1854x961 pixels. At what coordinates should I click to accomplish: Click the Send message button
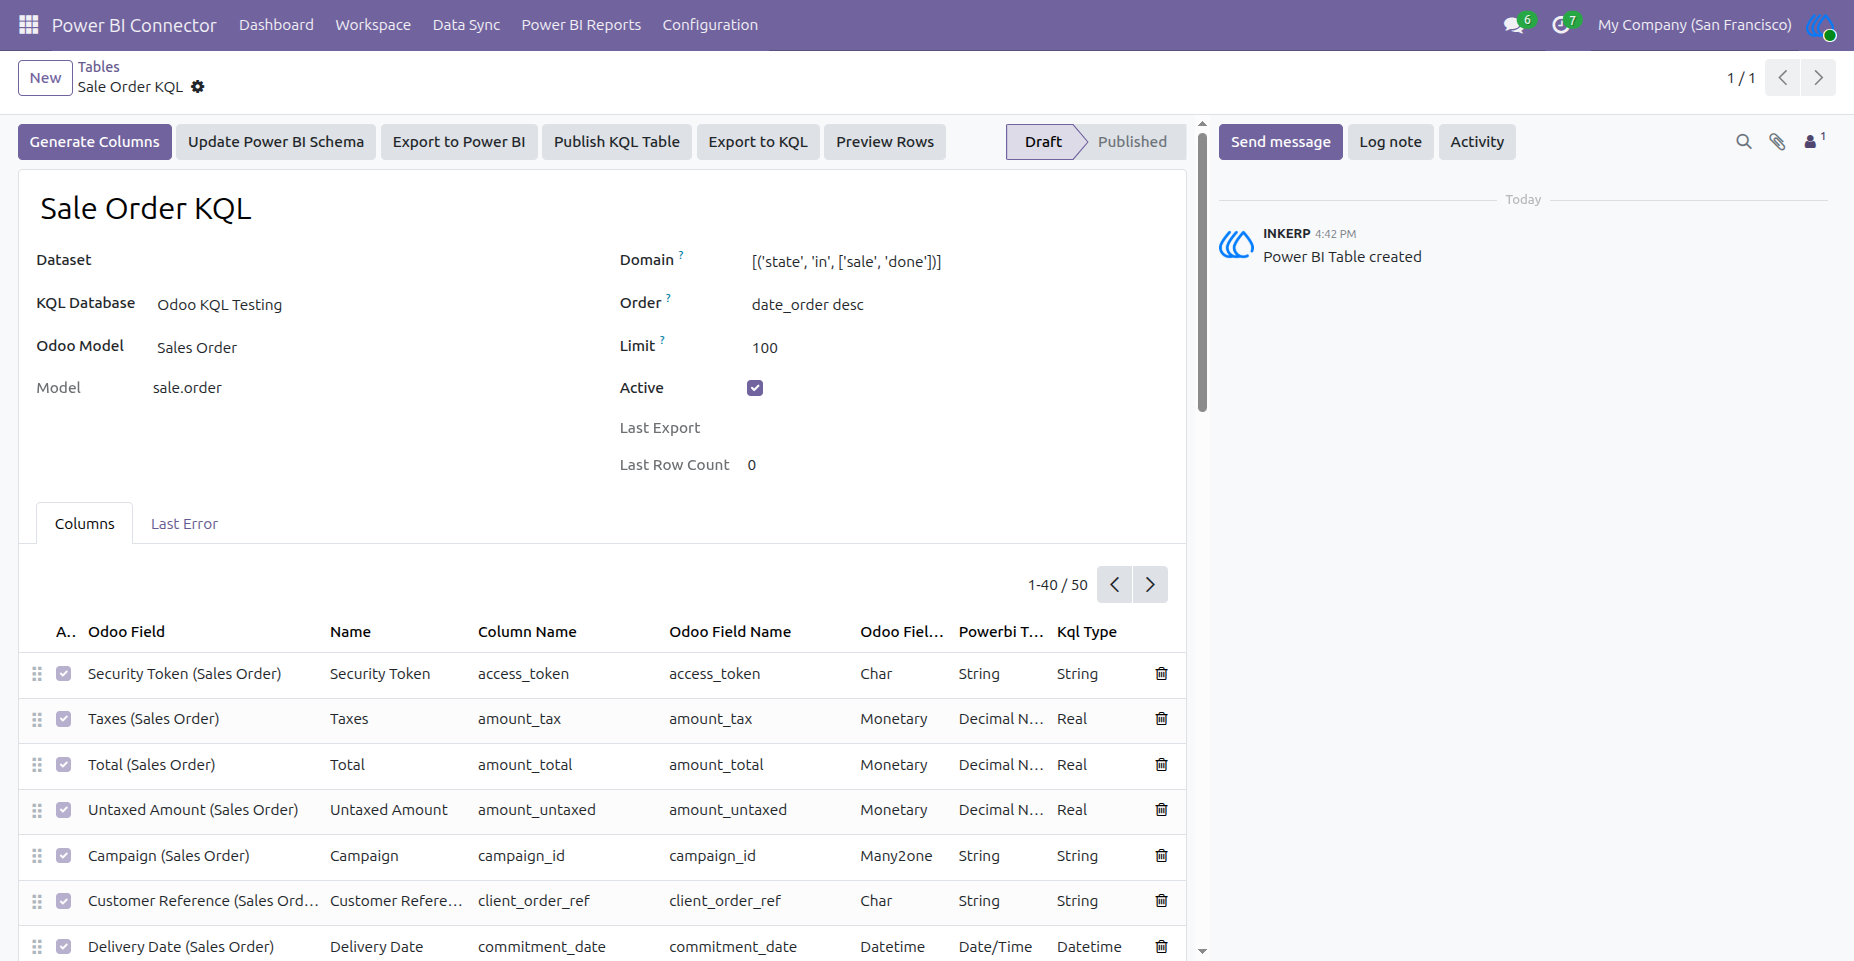point(1280,142)
